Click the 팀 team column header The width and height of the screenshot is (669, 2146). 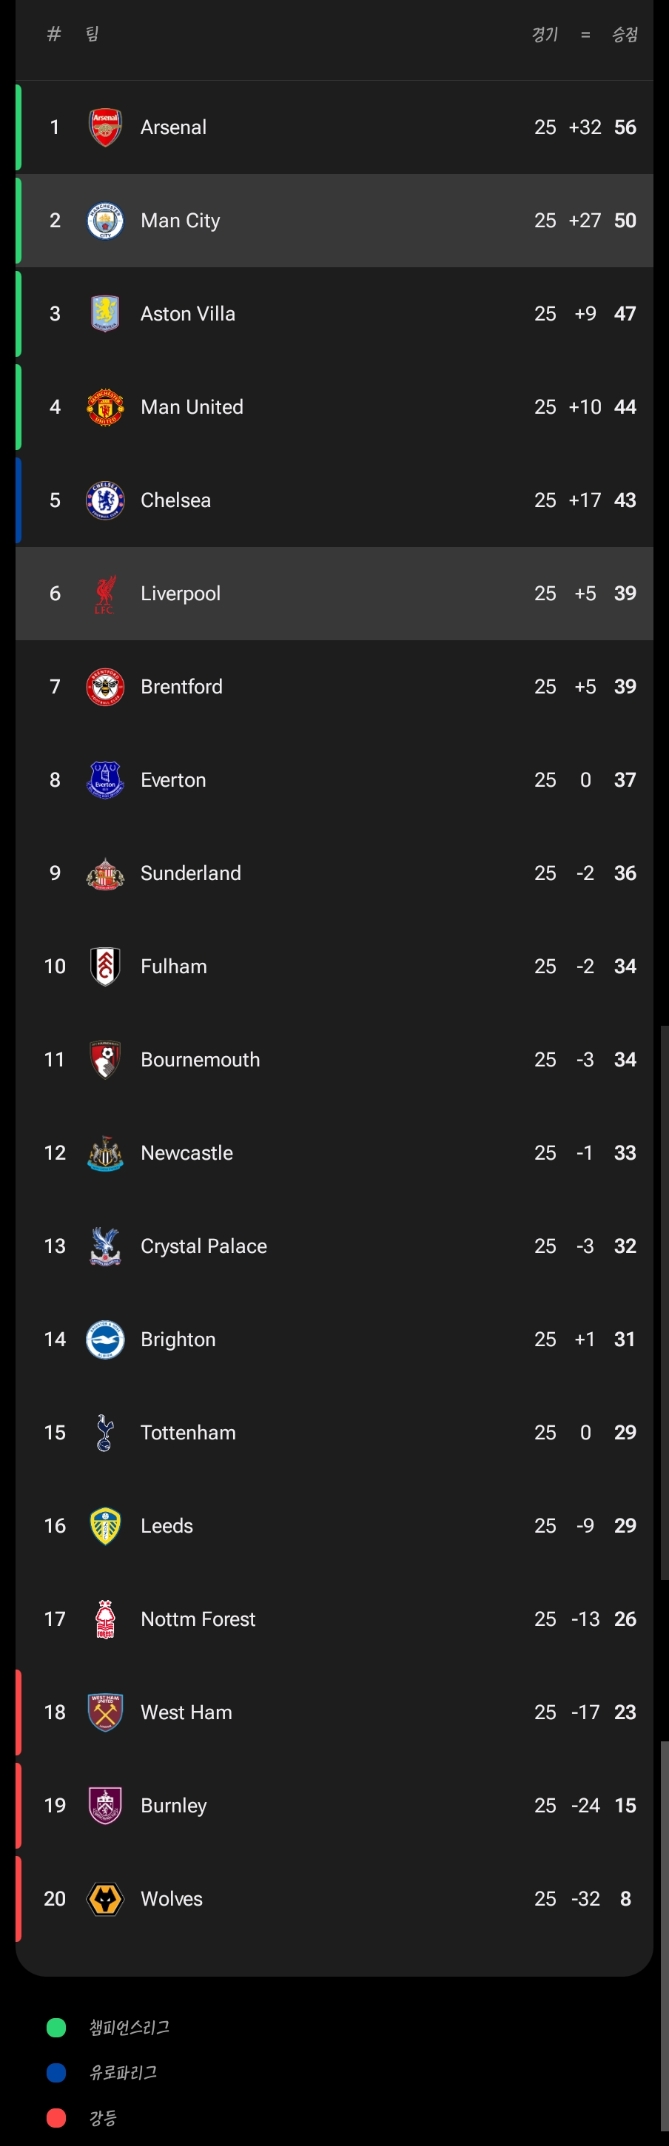pos(93,35)
